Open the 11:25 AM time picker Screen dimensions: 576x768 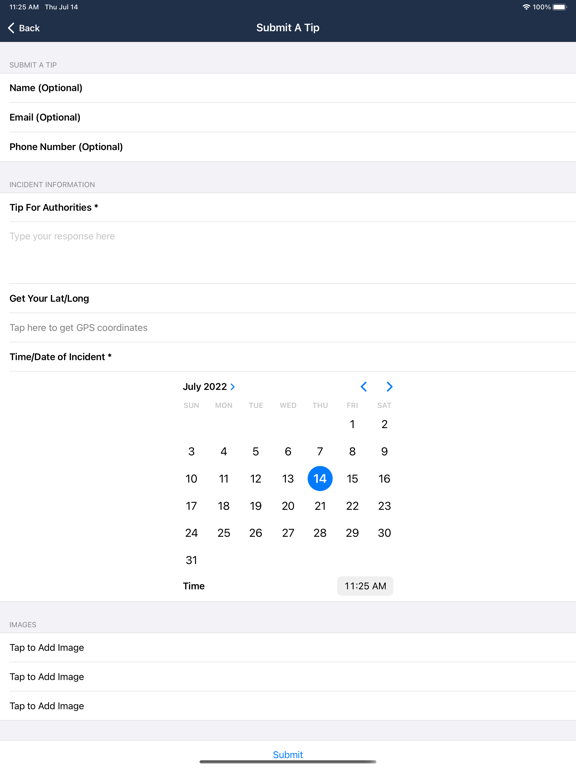[x=365, y=586]
